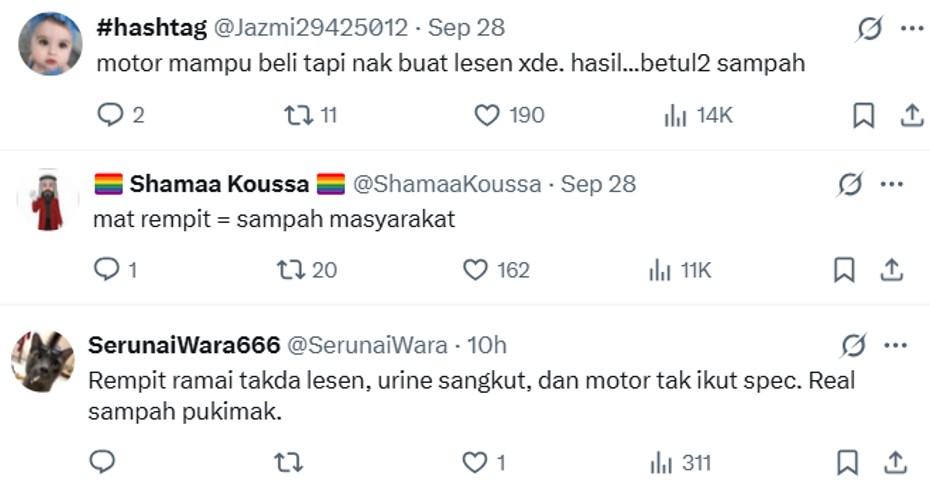Screen dimensions: 930x496
Task: Reply to Shamaa Koussa's tweet
Action: [106, 270]
